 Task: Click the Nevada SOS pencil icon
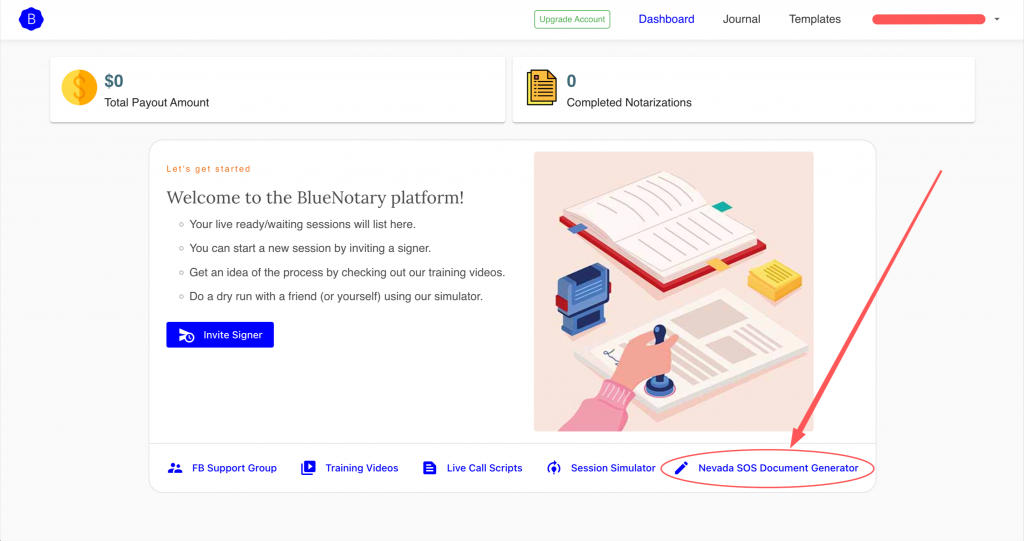coord(681,468)
